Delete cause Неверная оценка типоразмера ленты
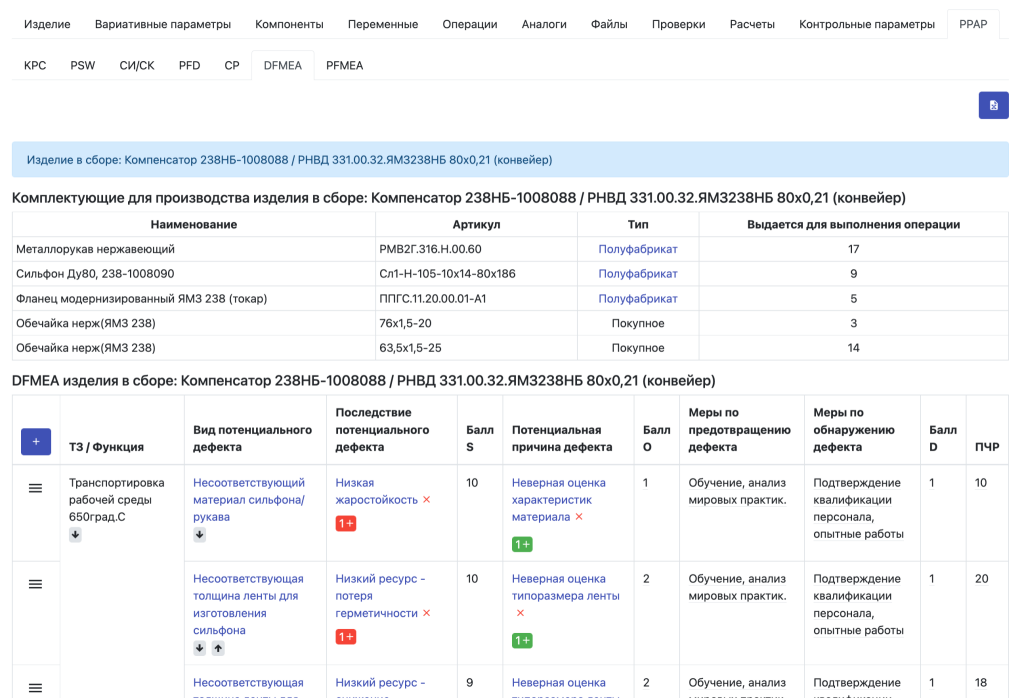This screenshot has height=698, width=1024. pos(520,613)
